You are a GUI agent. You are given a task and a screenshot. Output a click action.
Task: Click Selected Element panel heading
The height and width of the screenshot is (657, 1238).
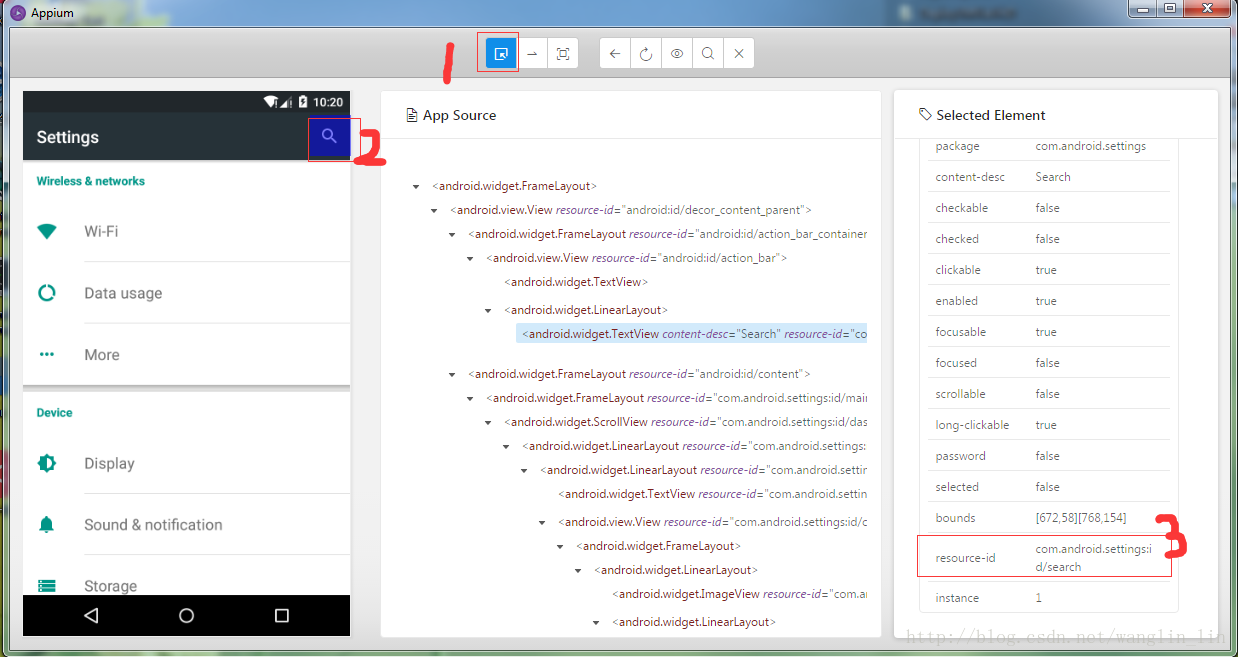tap(991, 115)
